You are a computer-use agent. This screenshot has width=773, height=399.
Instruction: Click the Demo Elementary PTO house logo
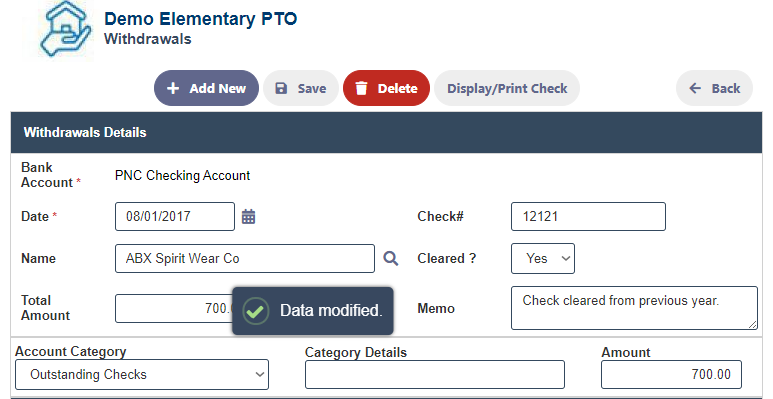pyautogui.click(x=65, y=29)
